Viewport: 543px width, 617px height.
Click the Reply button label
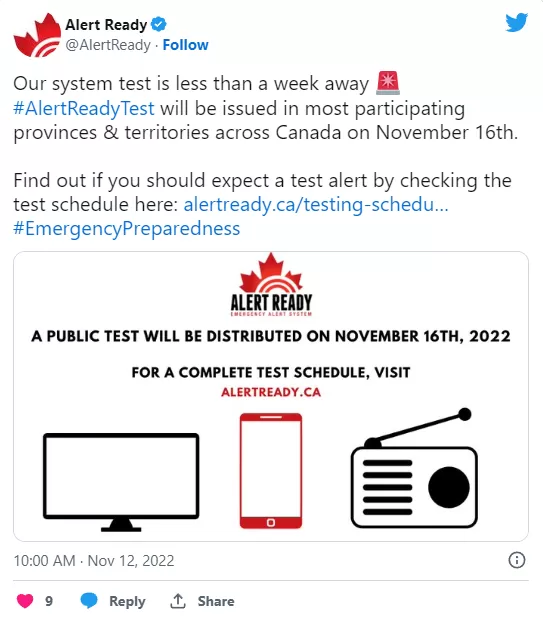(127, 601)
